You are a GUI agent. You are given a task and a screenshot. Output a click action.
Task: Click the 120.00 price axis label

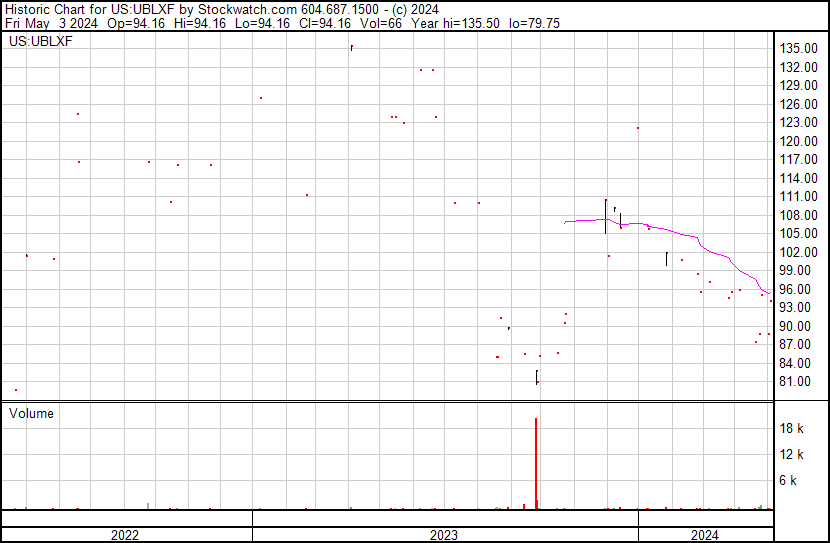pos(798,141)
